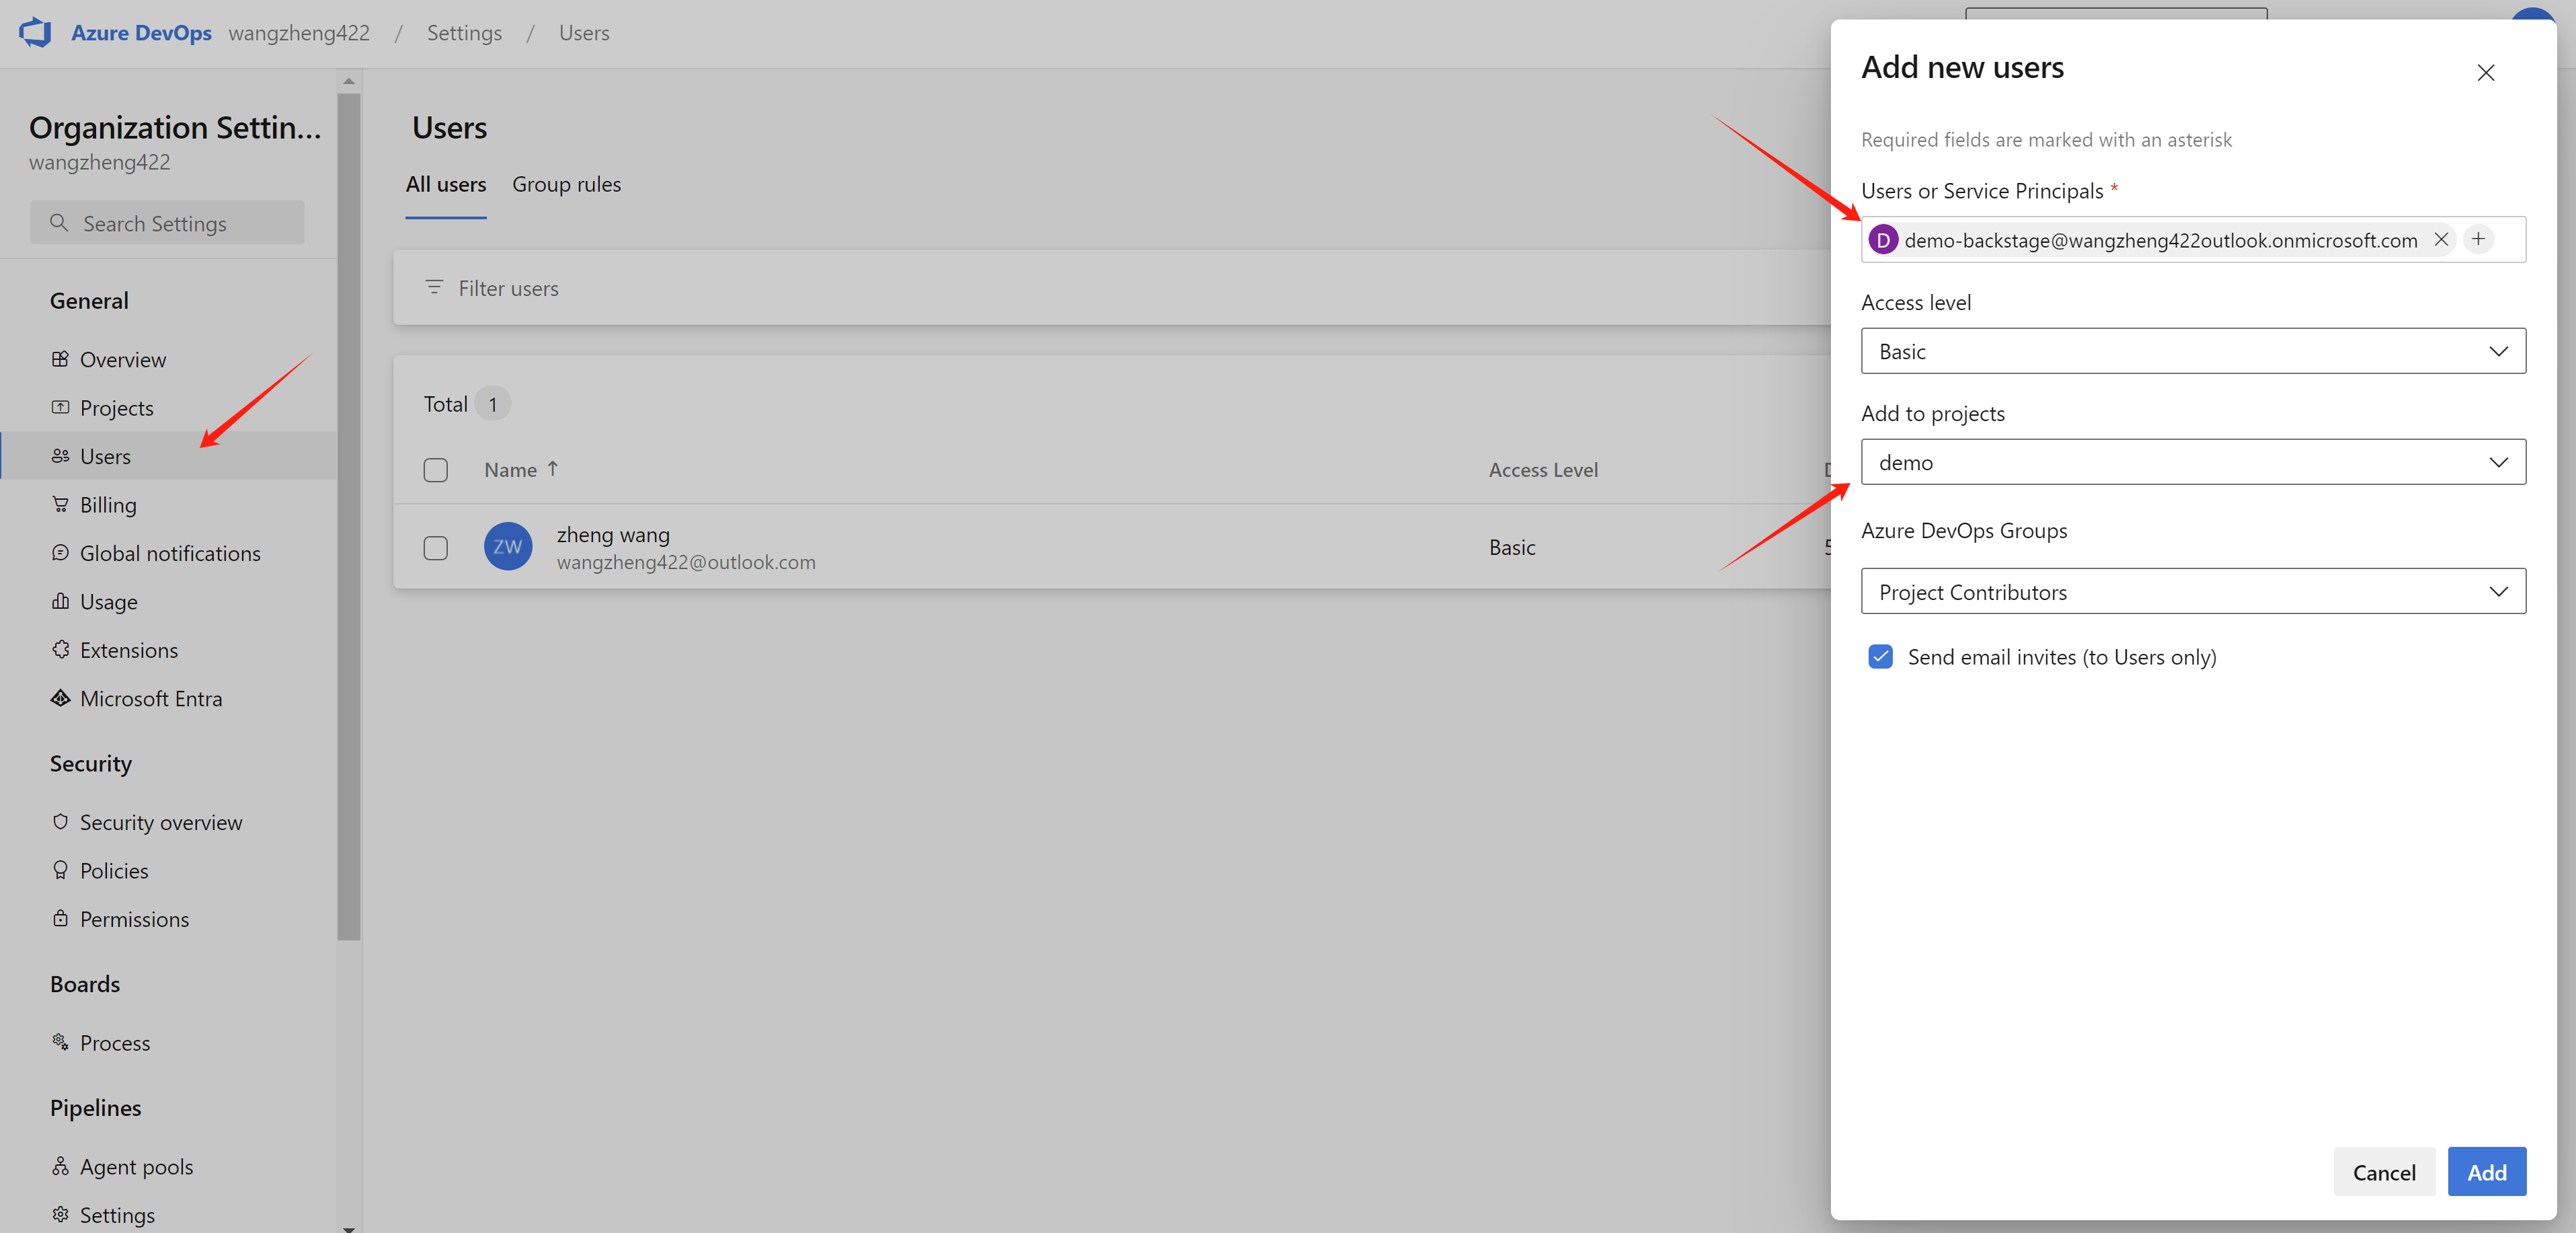Expand the Azure DevOps Groups dropdown
The height and width of the screenshot is (1233, 2576).
(x=2192, y=592)
